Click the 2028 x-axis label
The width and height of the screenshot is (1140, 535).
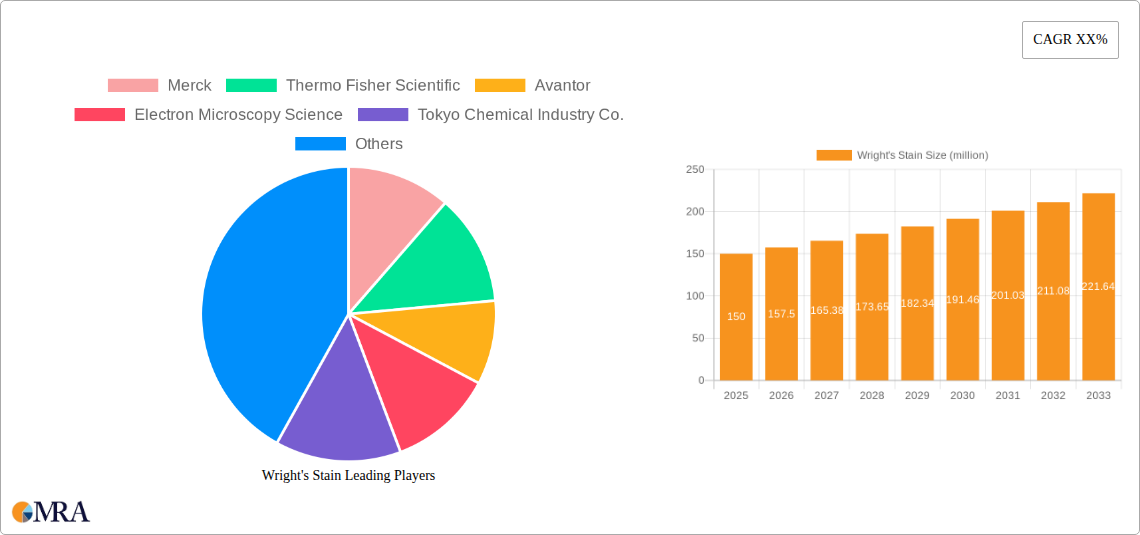872,395
